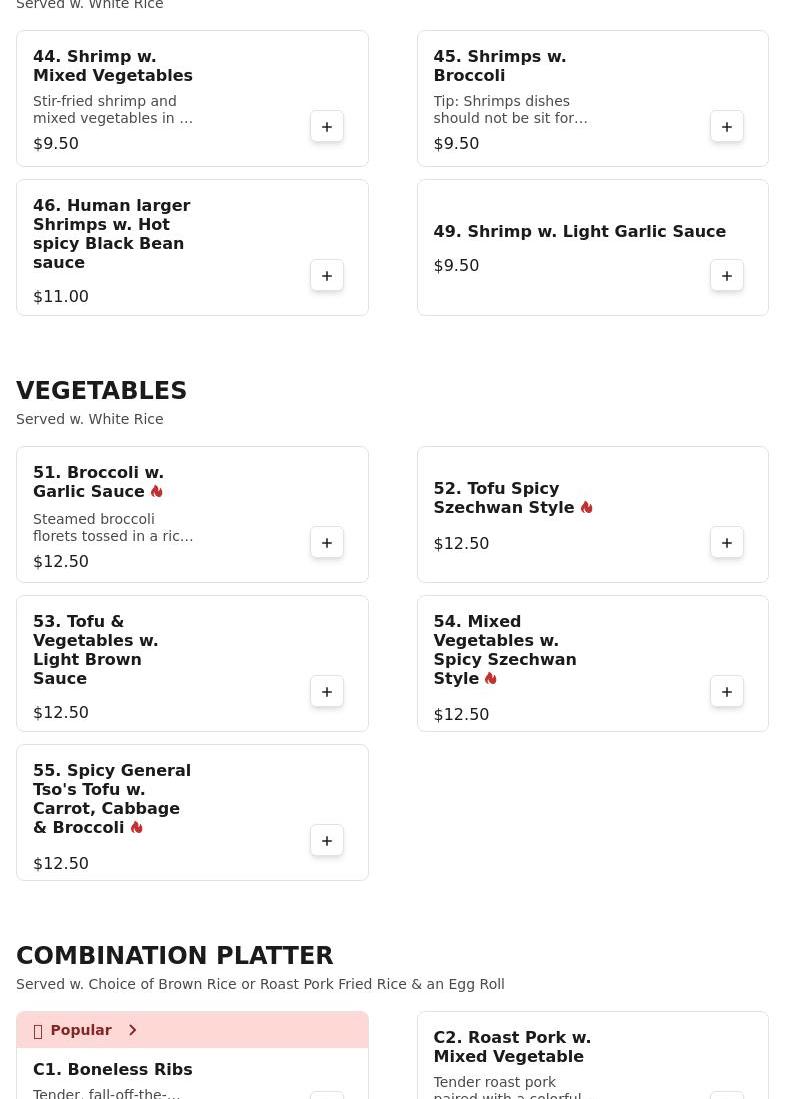Click plus for Human larger Shrimps Black Bean
The height and width of the screenshot is (1099, 785).
click(327, 276)
